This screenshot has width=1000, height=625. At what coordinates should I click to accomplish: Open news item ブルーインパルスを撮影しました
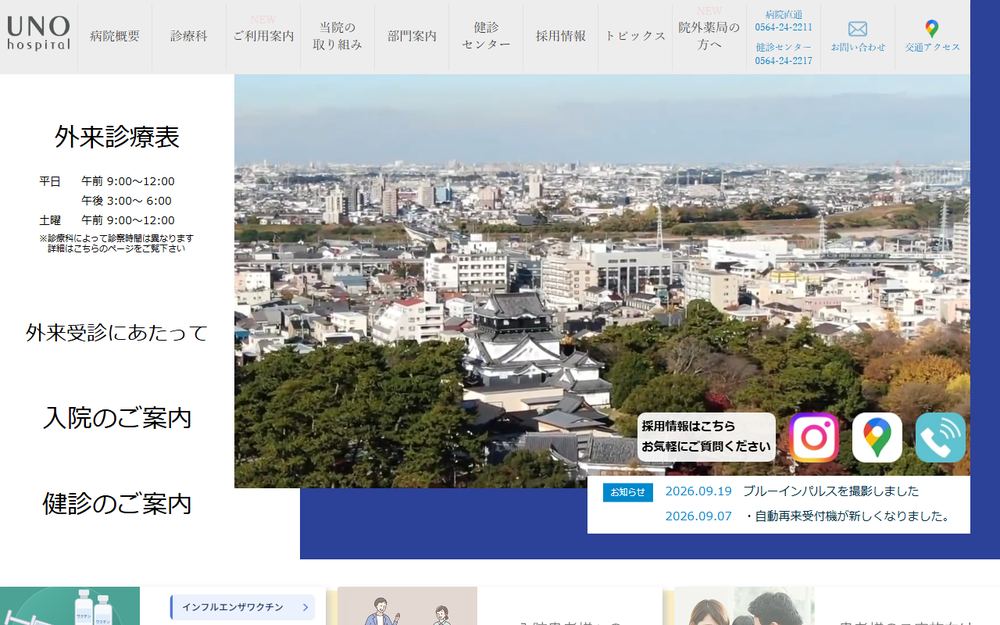coord(830,491)
